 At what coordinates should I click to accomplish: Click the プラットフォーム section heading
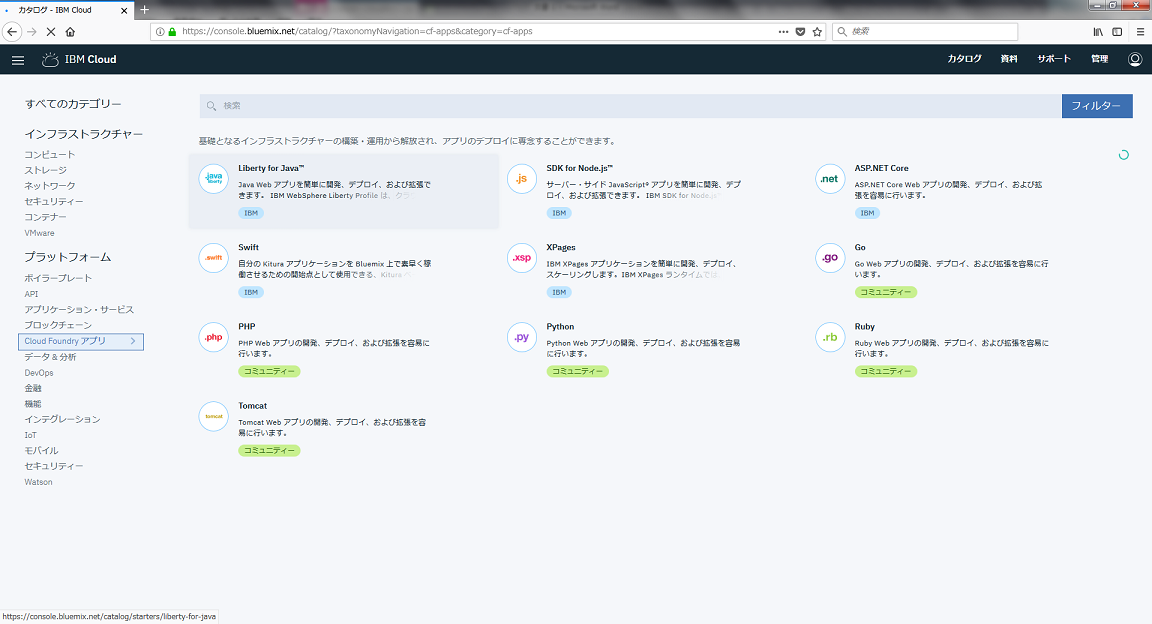[68, 257]
